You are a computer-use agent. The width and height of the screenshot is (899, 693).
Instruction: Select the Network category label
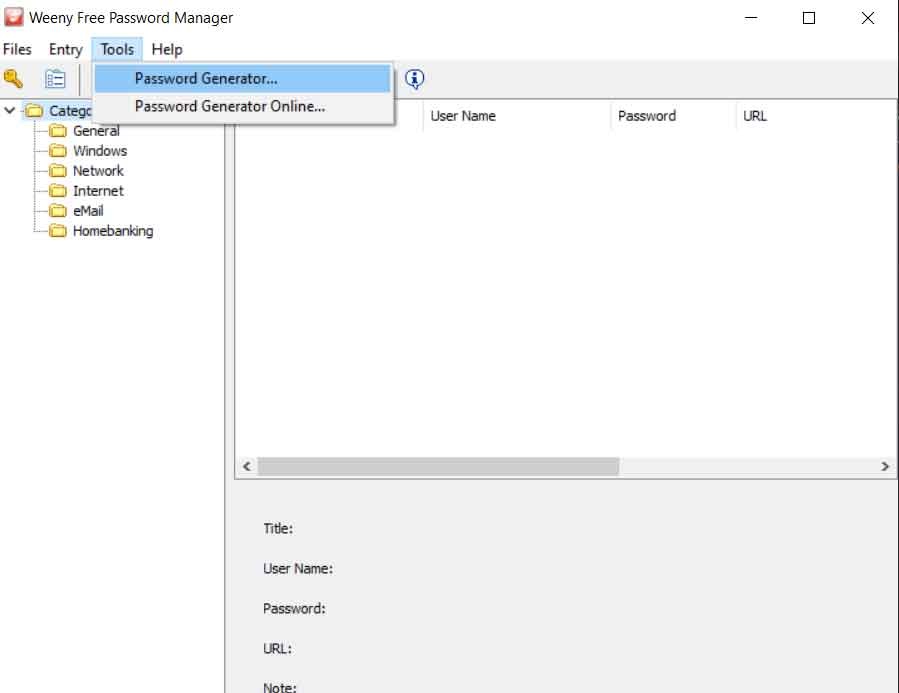pyautogui.click(x=98, y=171)
